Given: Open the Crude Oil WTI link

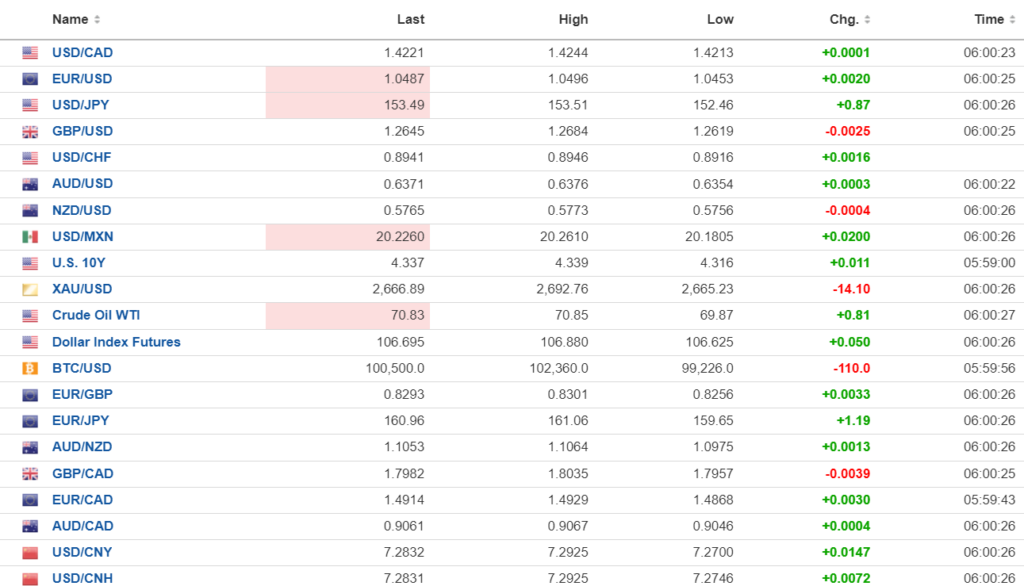Looking at the screenshot, I should [x=96, y=315].
